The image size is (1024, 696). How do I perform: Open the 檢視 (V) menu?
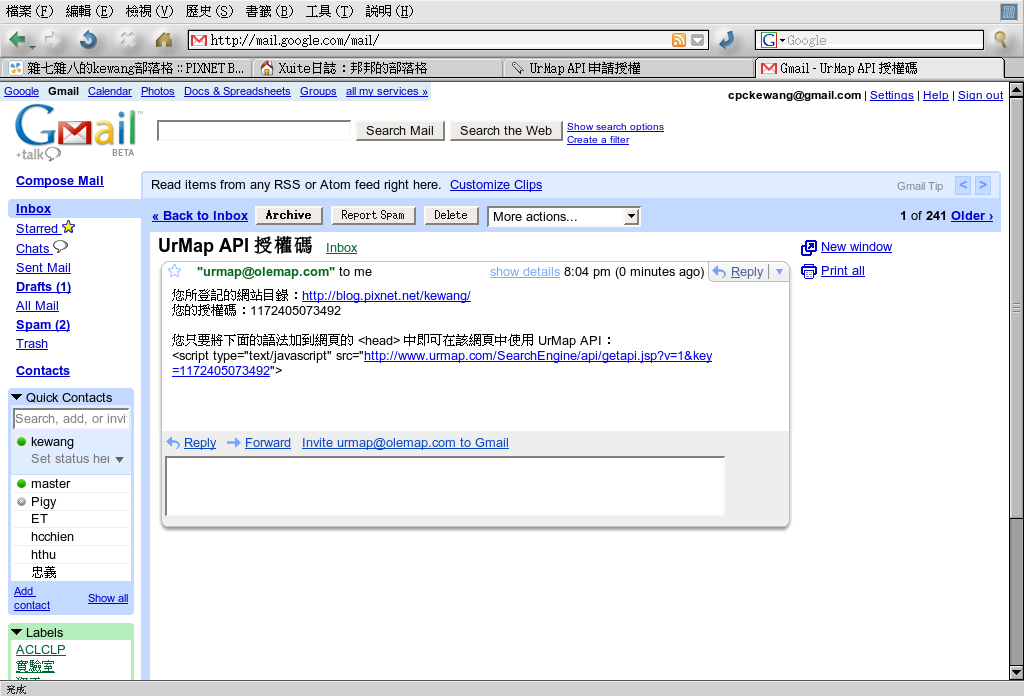(x=150, y=11)
